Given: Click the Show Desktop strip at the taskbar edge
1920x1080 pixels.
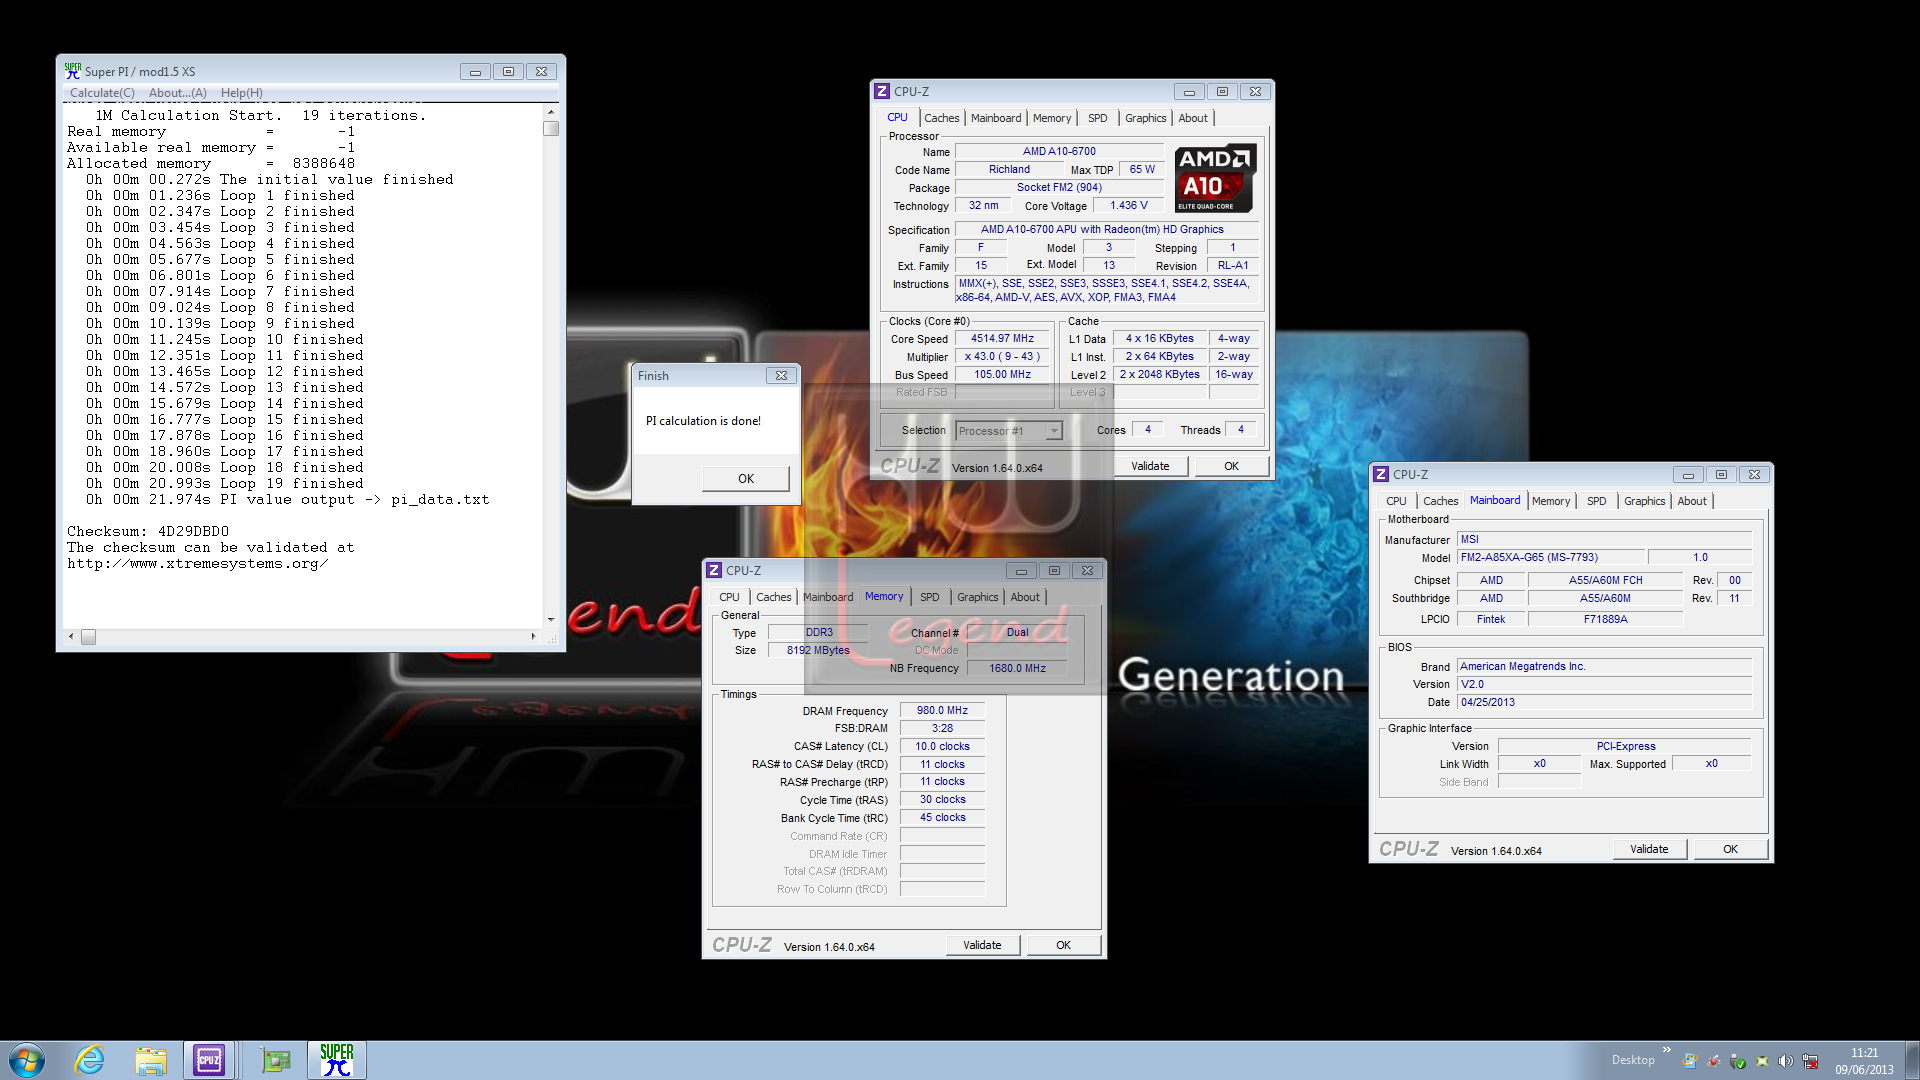Looking at the screenshot, I should tap(1912, 1060).
